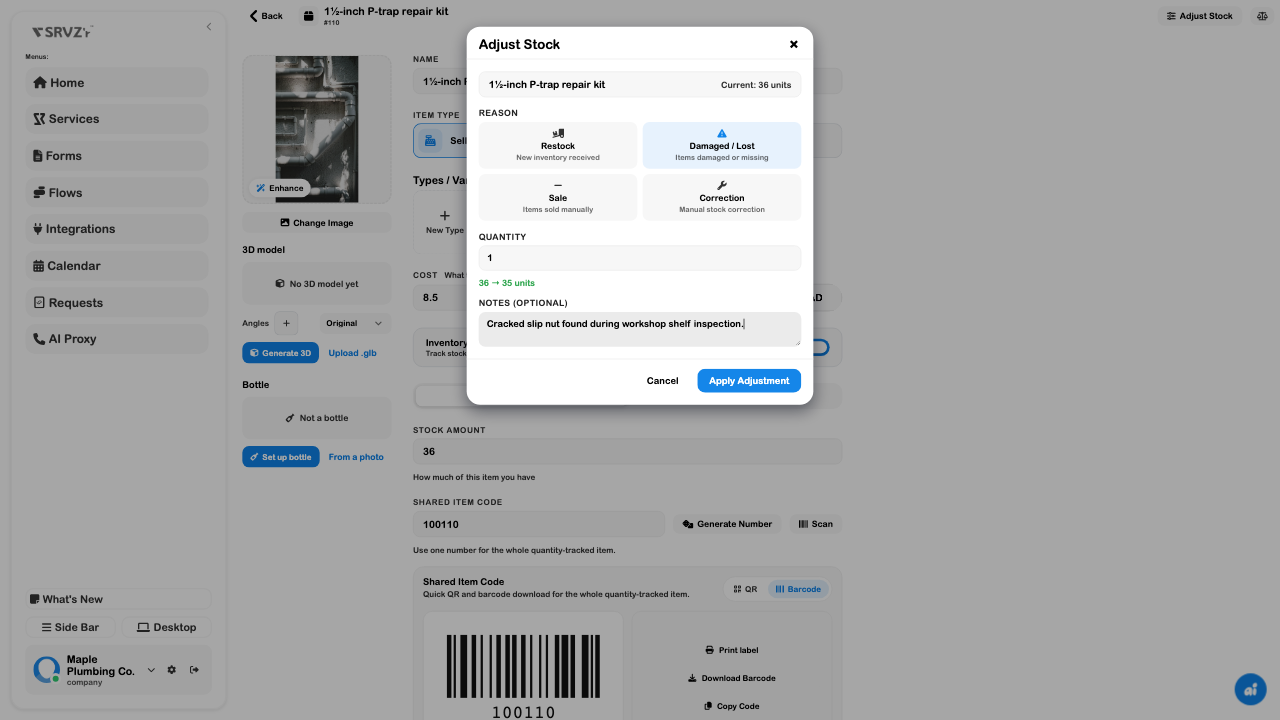Screen dimensions: 1280x720
Task: Open the Forms menu item
Action: (x=117, y=156)
